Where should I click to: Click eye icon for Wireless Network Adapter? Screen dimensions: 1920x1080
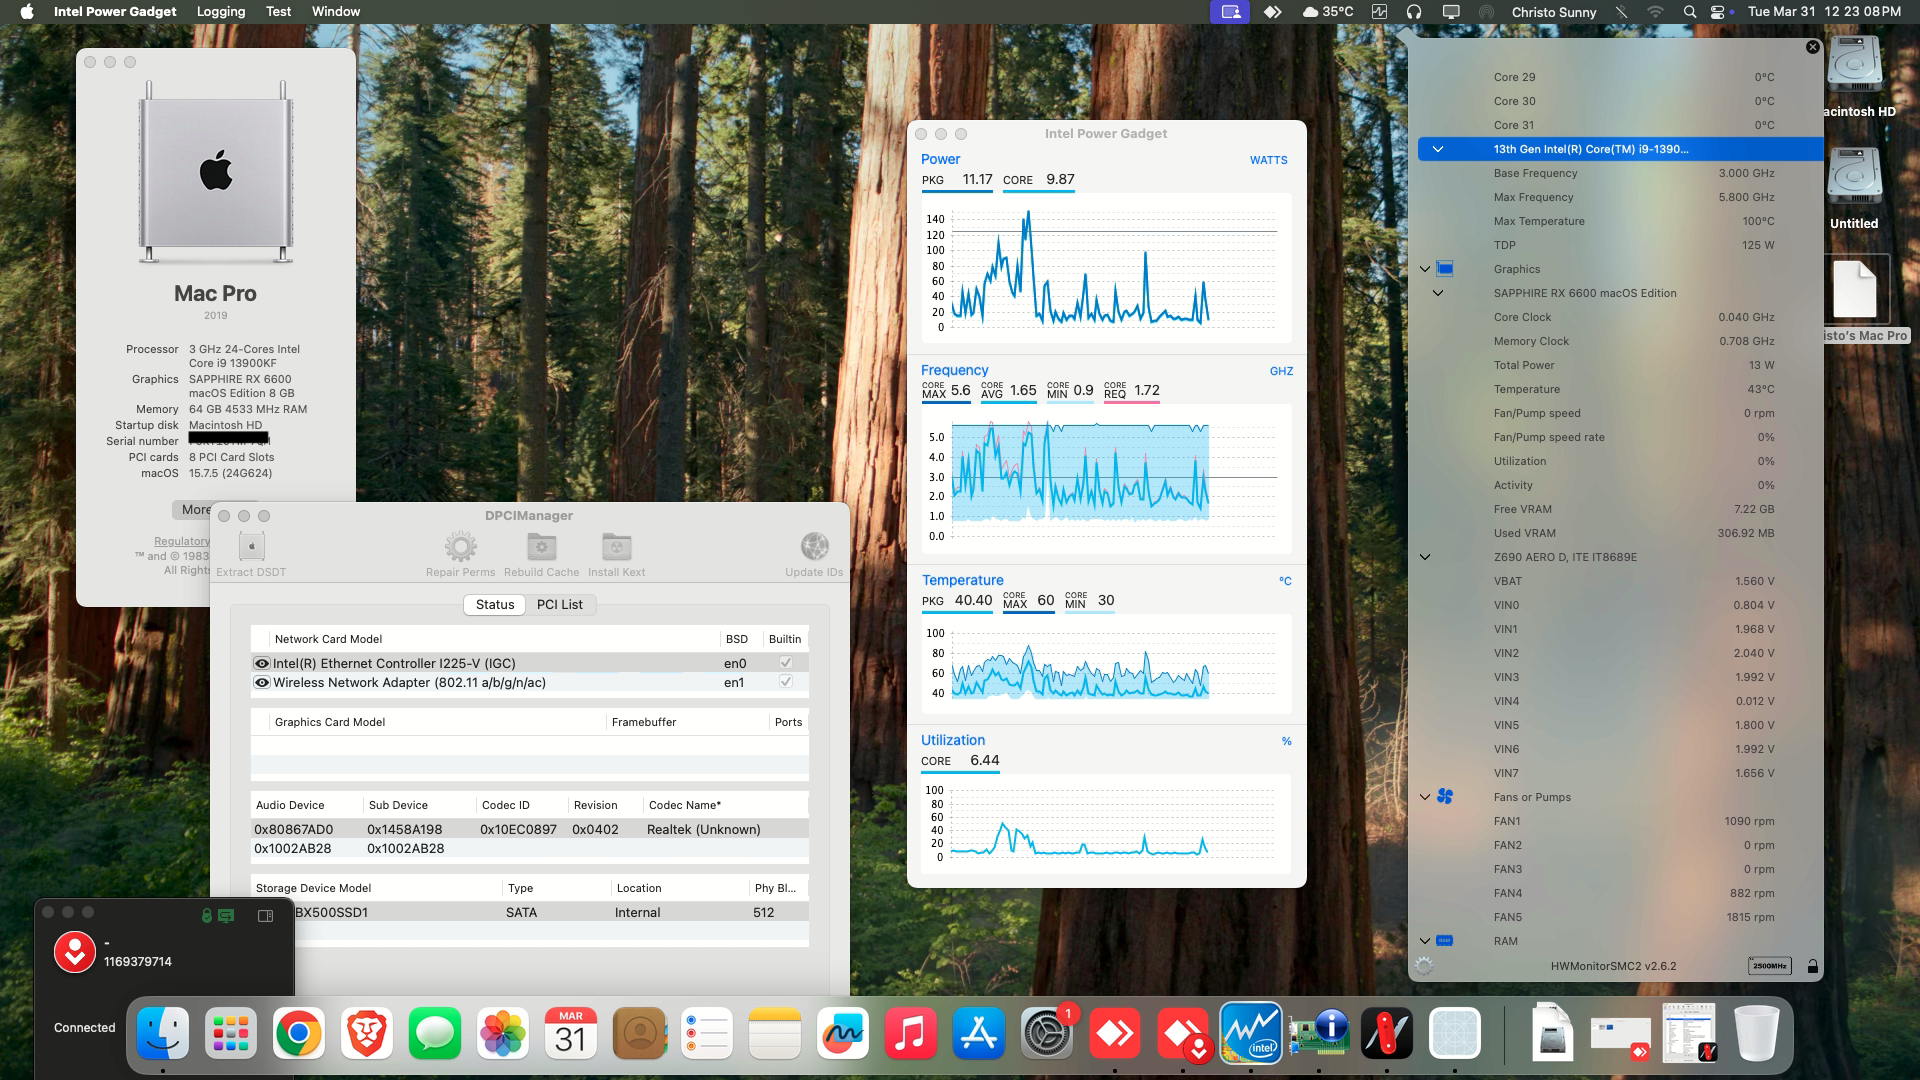coord(262,682)
